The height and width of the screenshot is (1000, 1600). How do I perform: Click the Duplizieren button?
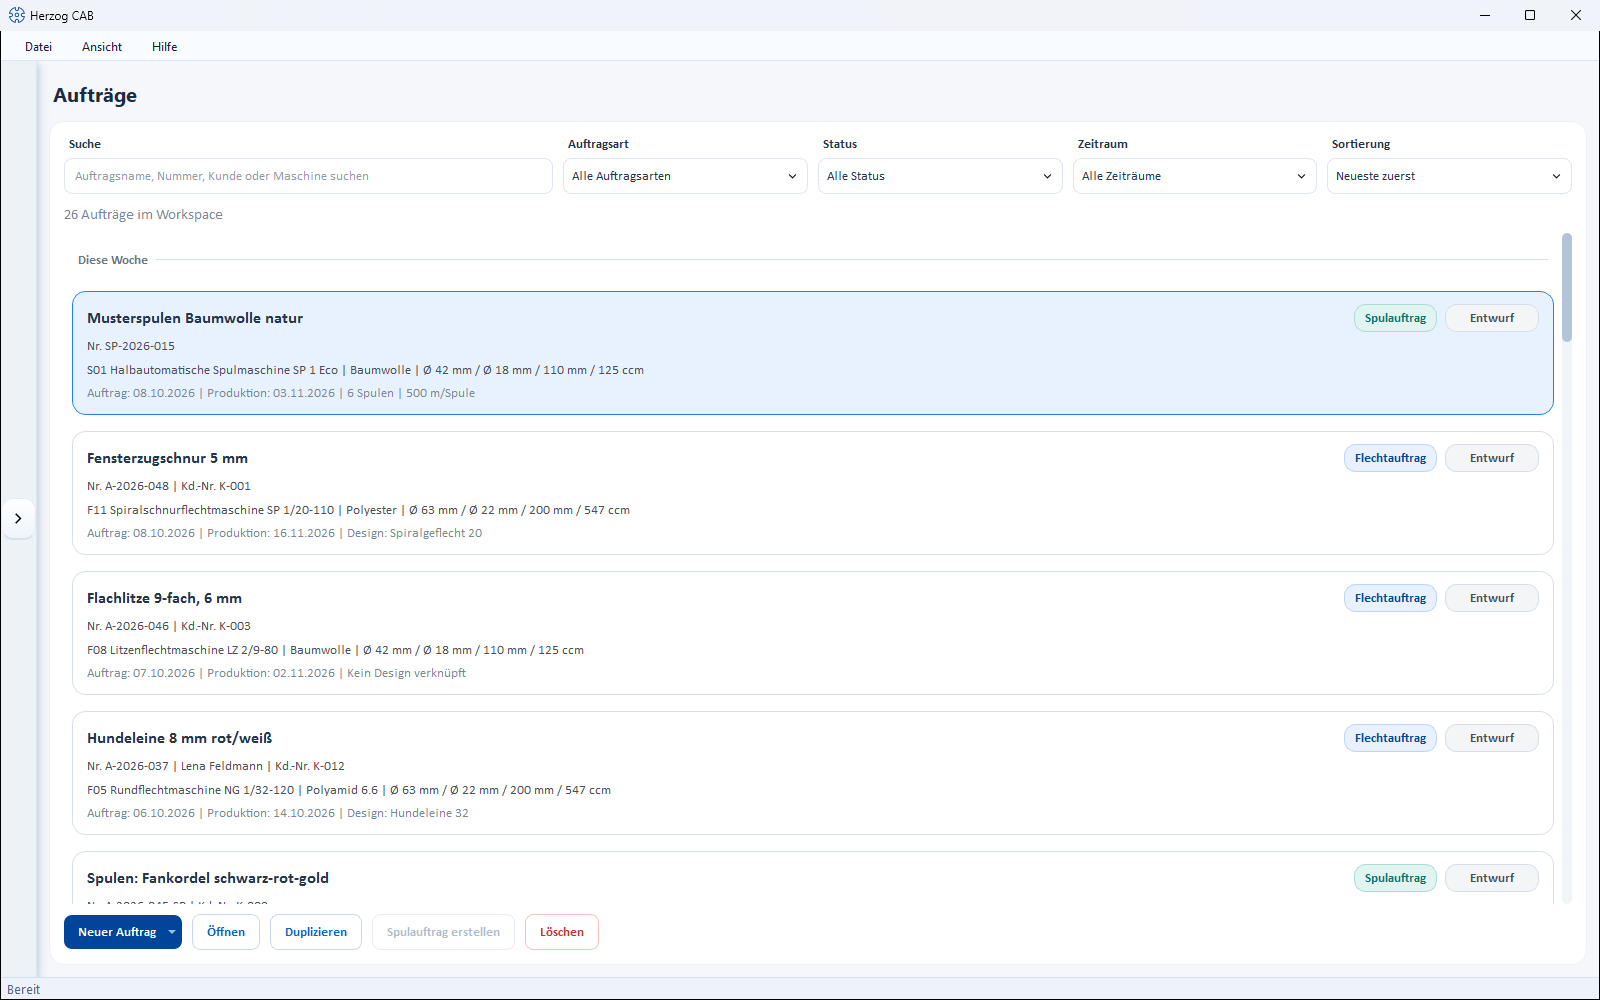pyautogui.click(x=316, y=932)
